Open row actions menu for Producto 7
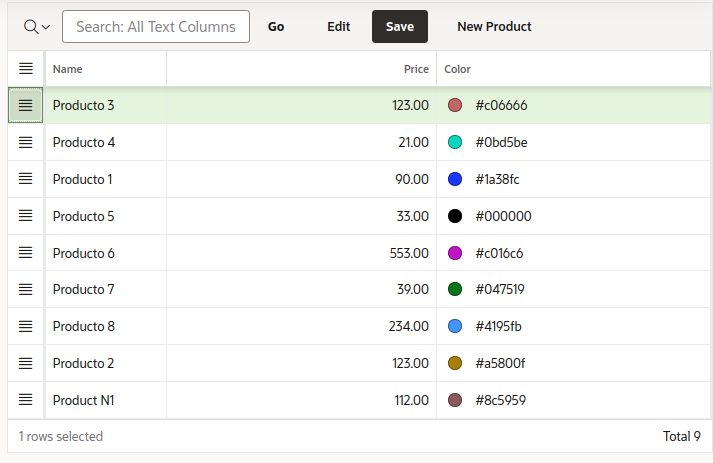 (26, 290)
